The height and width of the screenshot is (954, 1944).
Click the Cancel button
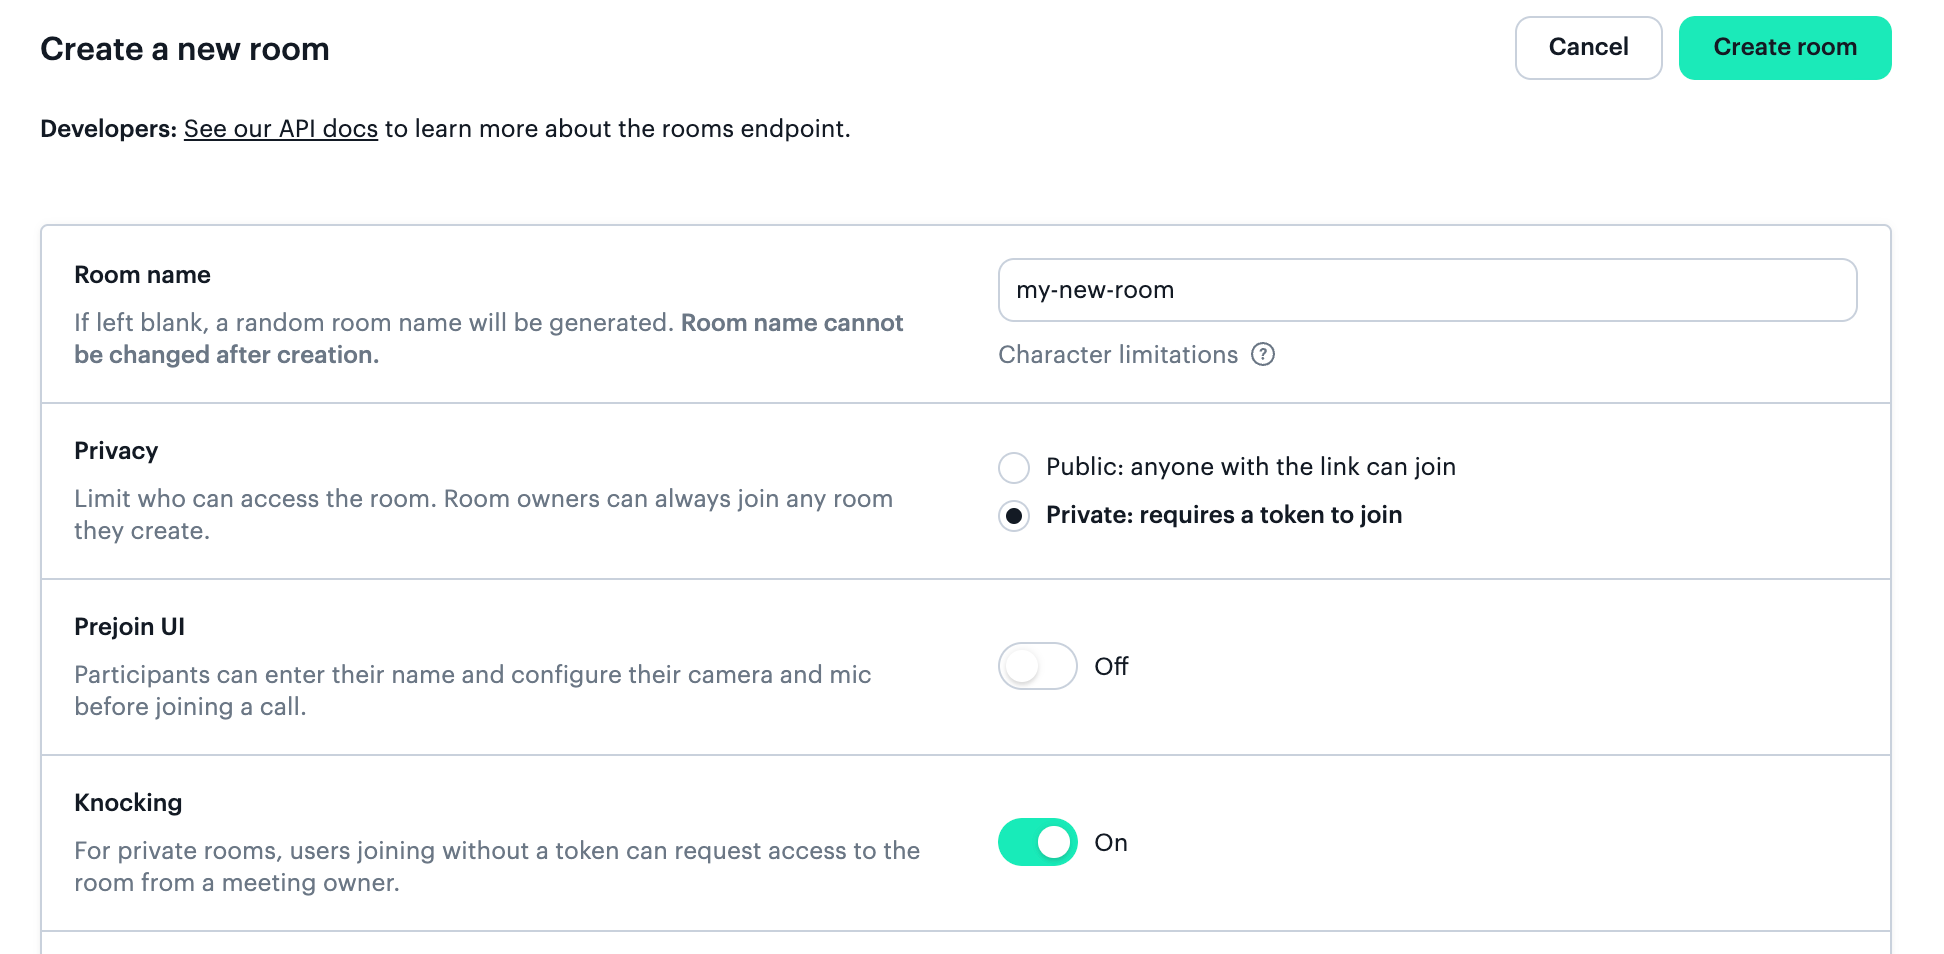click(1588, 48)
